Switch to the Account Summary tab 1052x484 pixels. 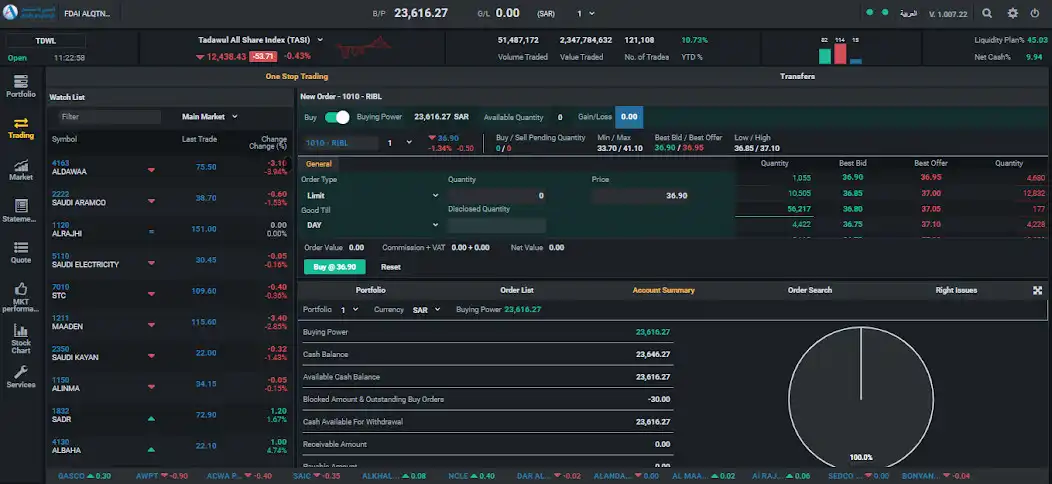click(664, 290)
